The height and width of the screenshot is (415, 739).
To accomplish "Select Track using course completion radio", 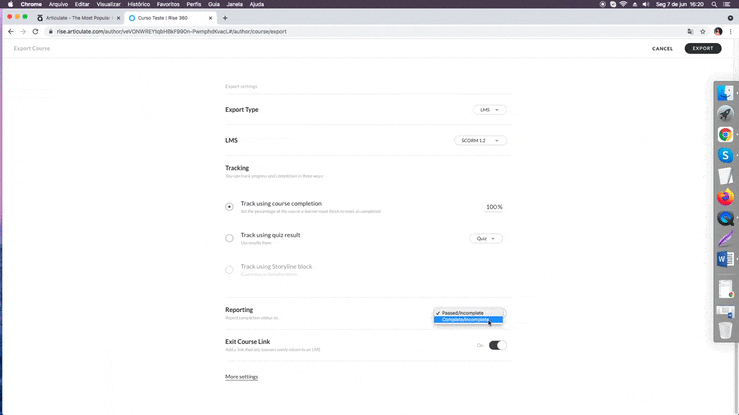I will click(x=229, y=206).
